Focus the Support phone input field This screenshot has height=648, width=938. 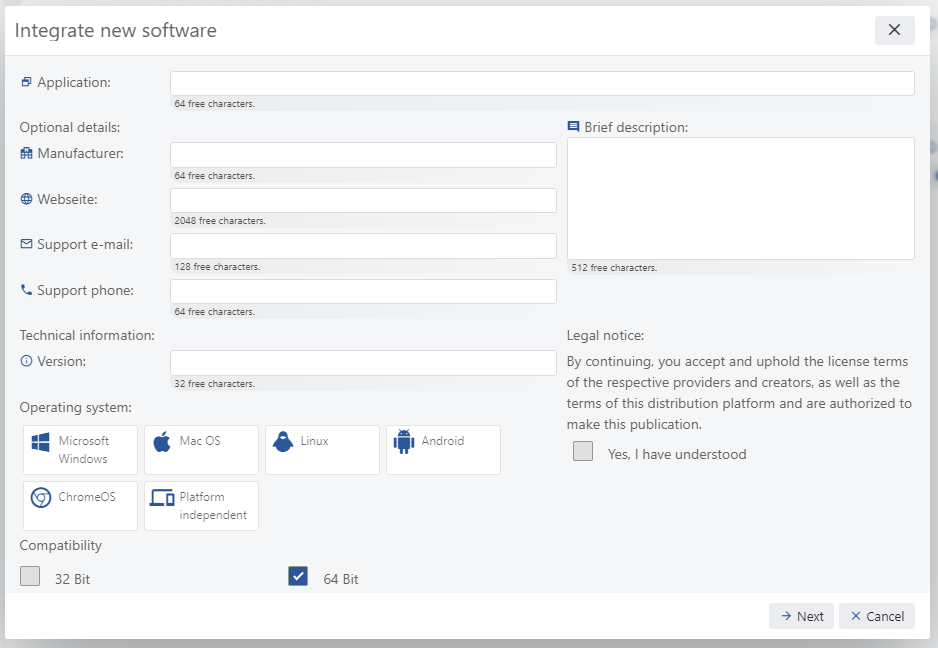coord(363,291)
